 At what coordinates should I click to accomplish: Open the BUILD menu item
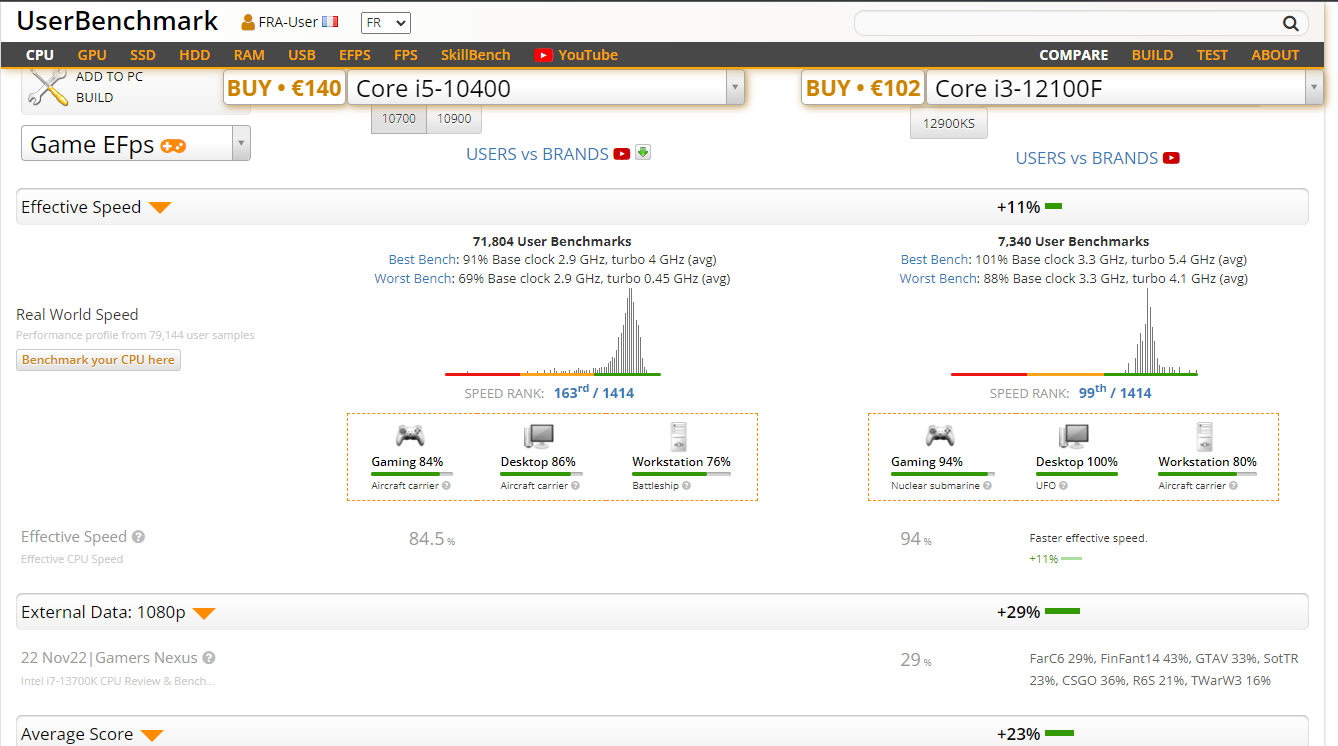(x=1152, y=55)
